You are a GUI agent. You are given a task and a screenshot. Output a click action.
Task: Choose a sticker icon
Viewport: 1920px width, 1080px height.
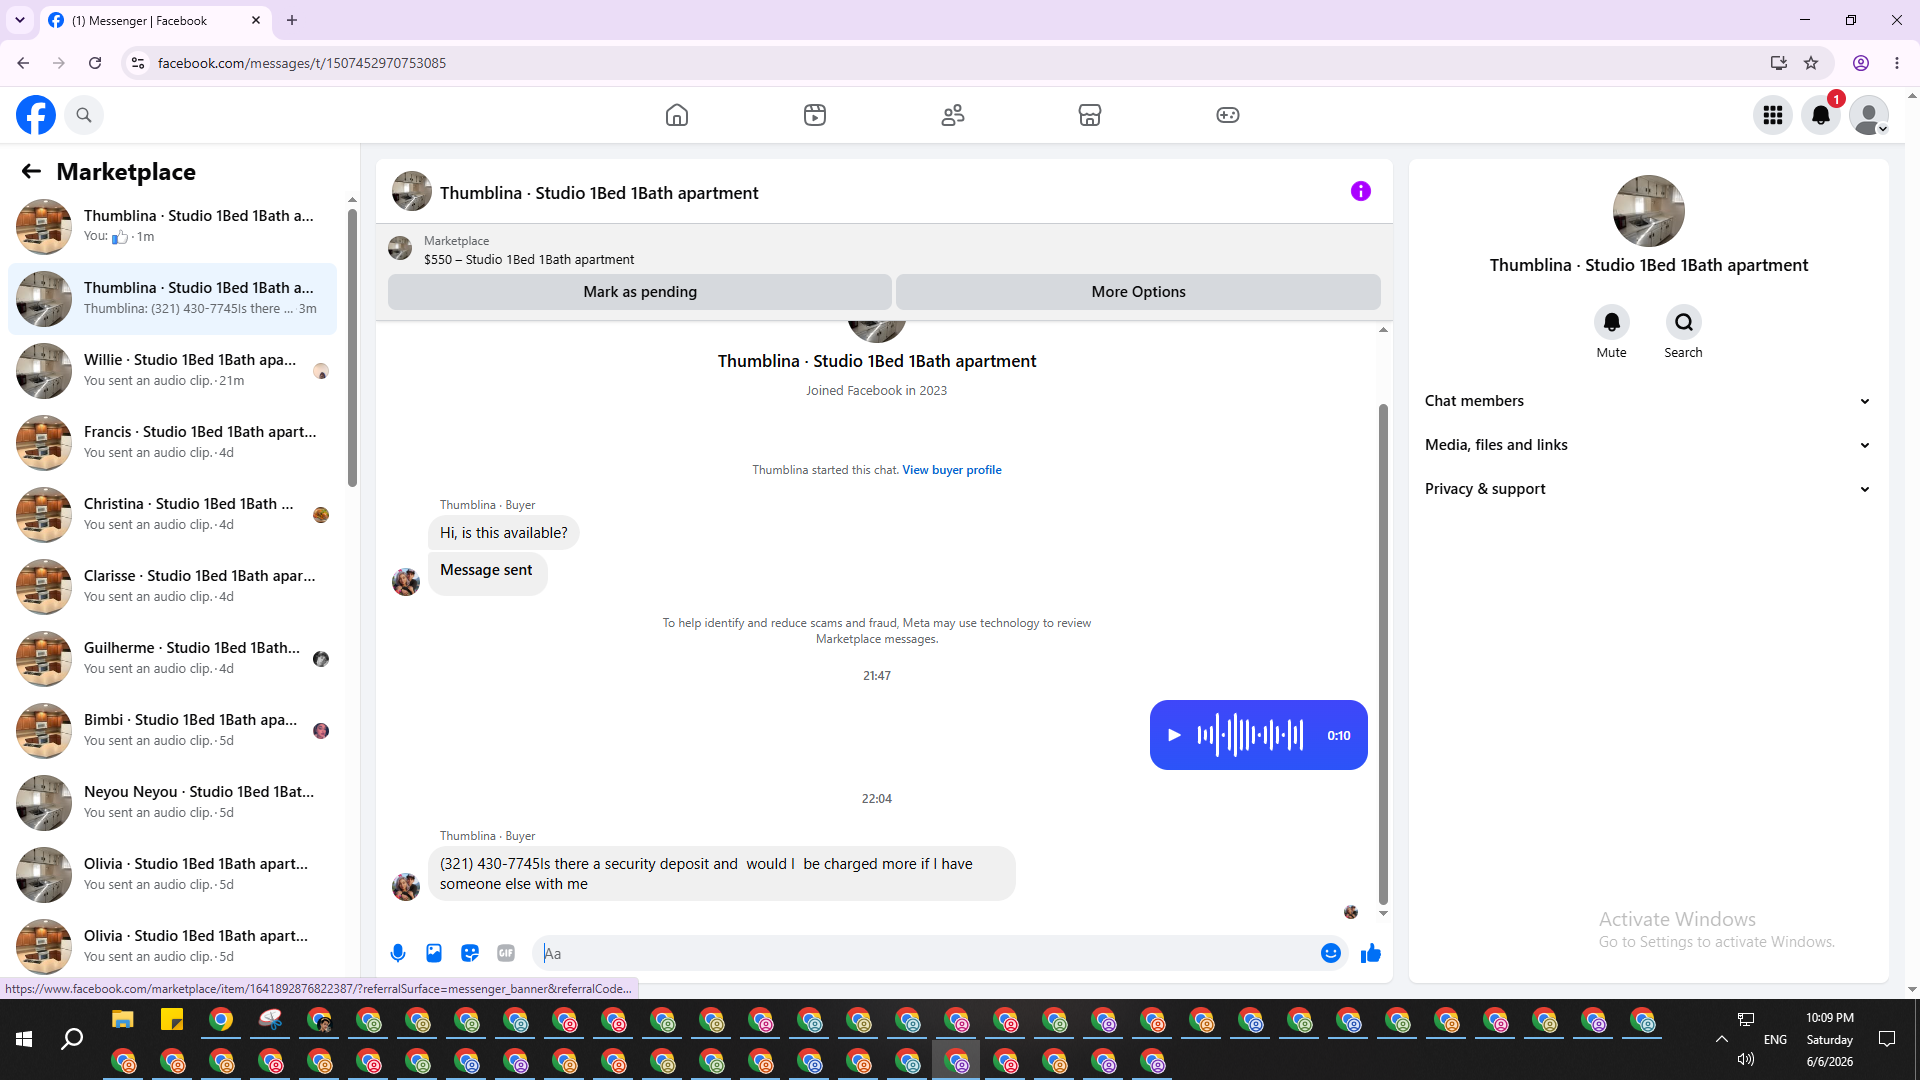pyautogui.click(x=470, y=953)
